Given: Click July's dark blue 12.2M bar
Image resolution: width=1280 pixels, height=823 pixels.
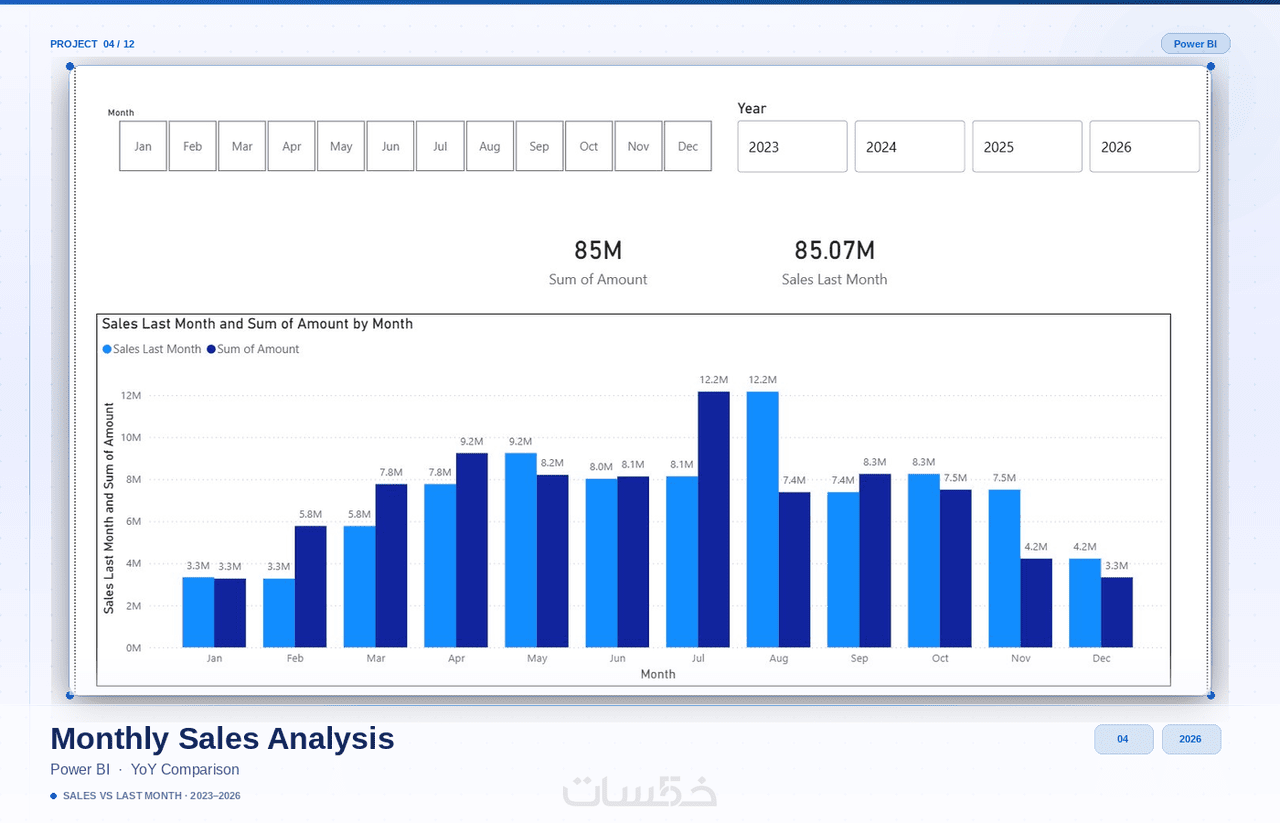Looking at the screenshot, I should pos(714,519).
